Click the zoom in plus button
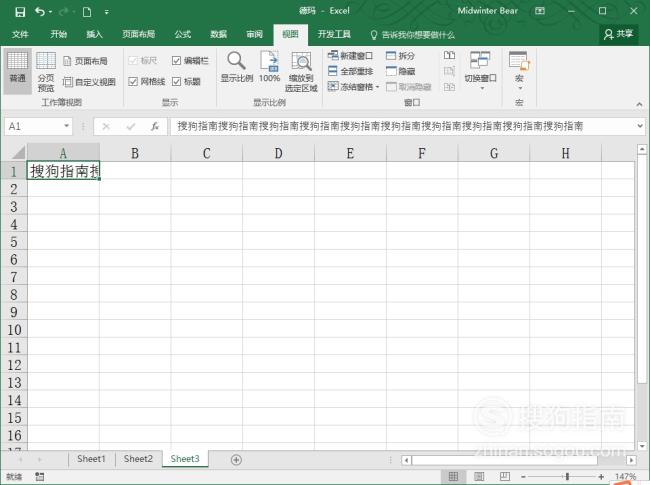650x485 pixels. [601, 477]
